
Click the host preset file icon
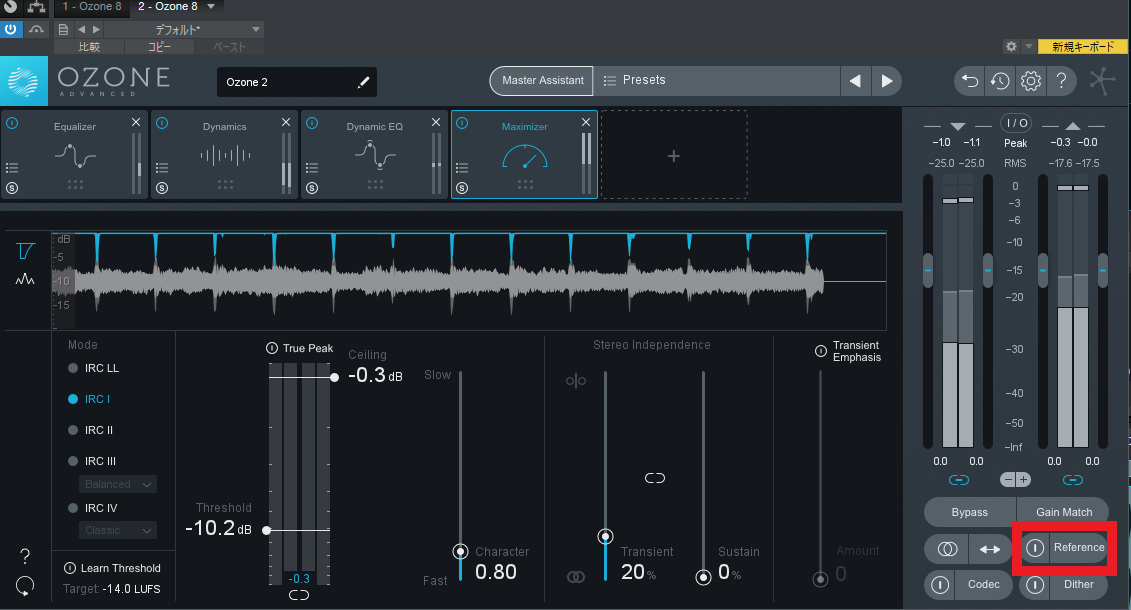tap(63, 30)
